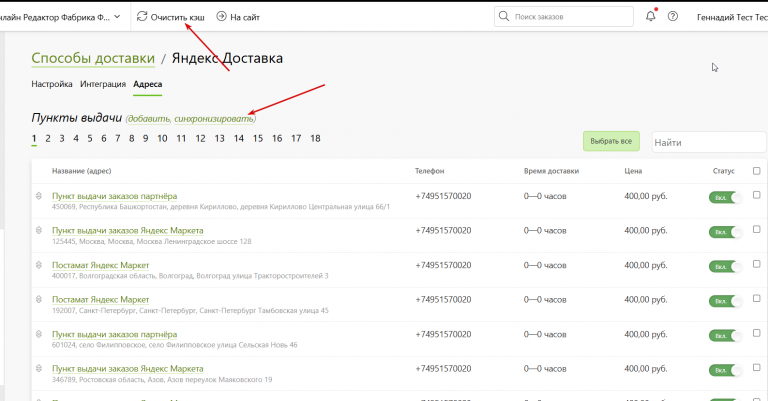Screen dimensions: 768x401
Task: Open notifications bell
Action: tap(650, 16)
